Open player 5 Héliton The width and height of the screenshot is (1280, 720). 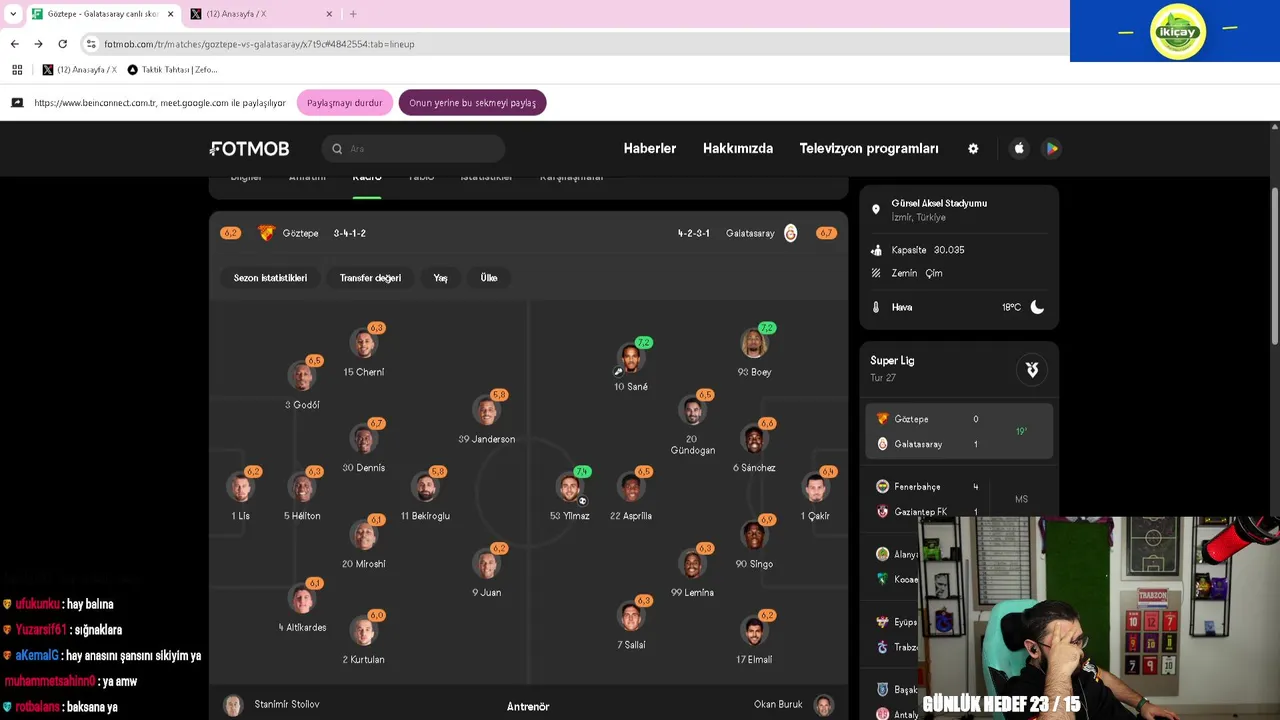point(302,494)
